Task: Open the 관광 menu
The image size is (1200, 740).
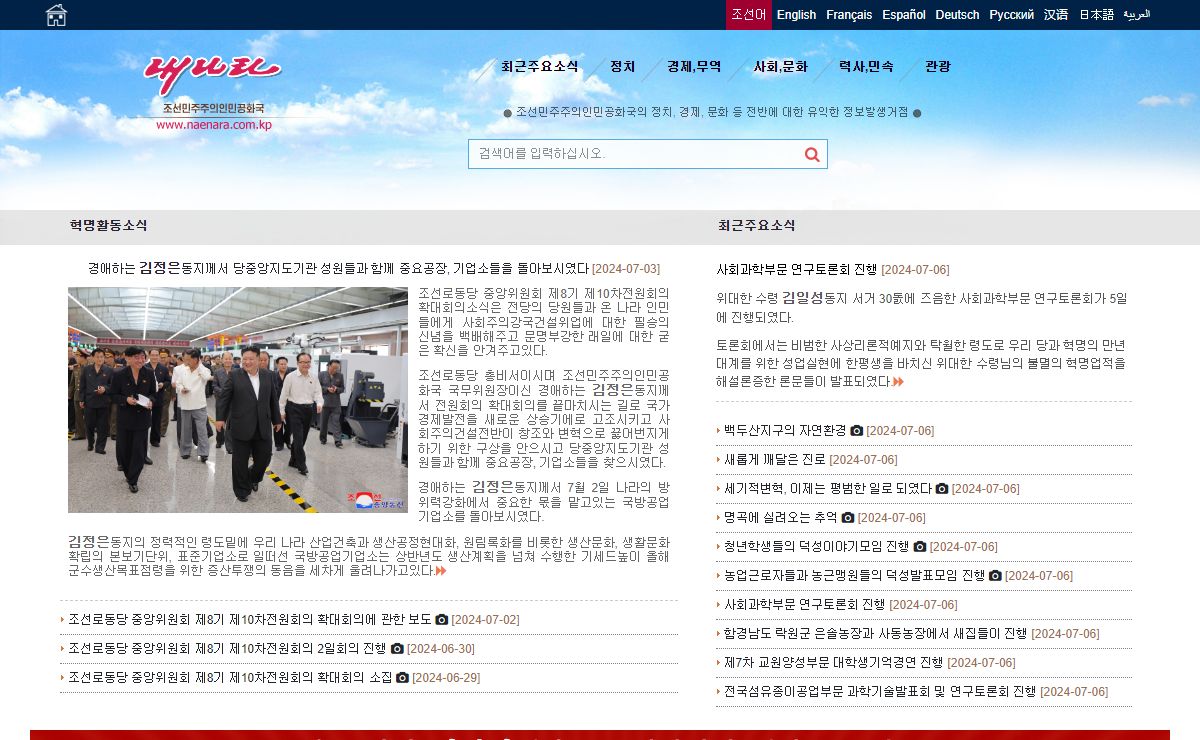Action: tap(938, 67)
